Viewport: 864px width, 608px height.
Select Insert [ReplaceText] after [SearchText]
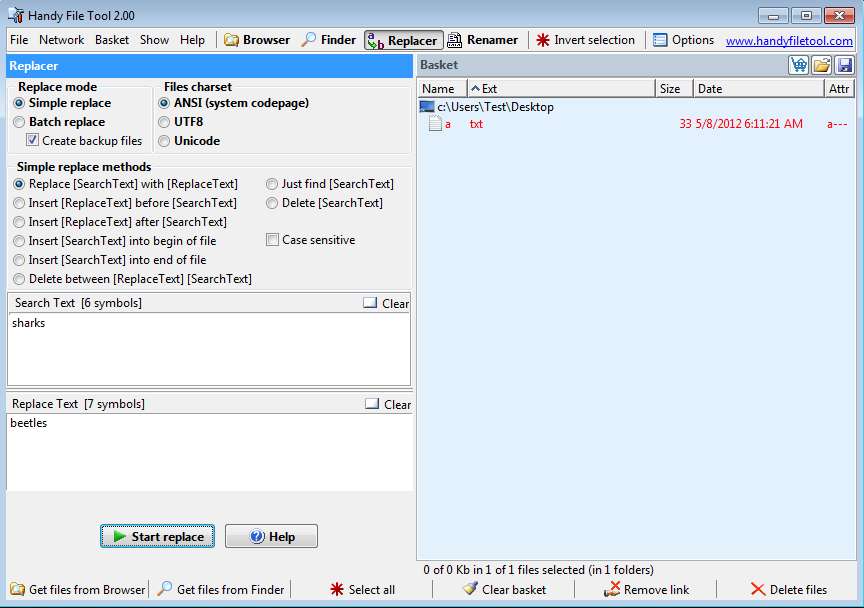120,222
